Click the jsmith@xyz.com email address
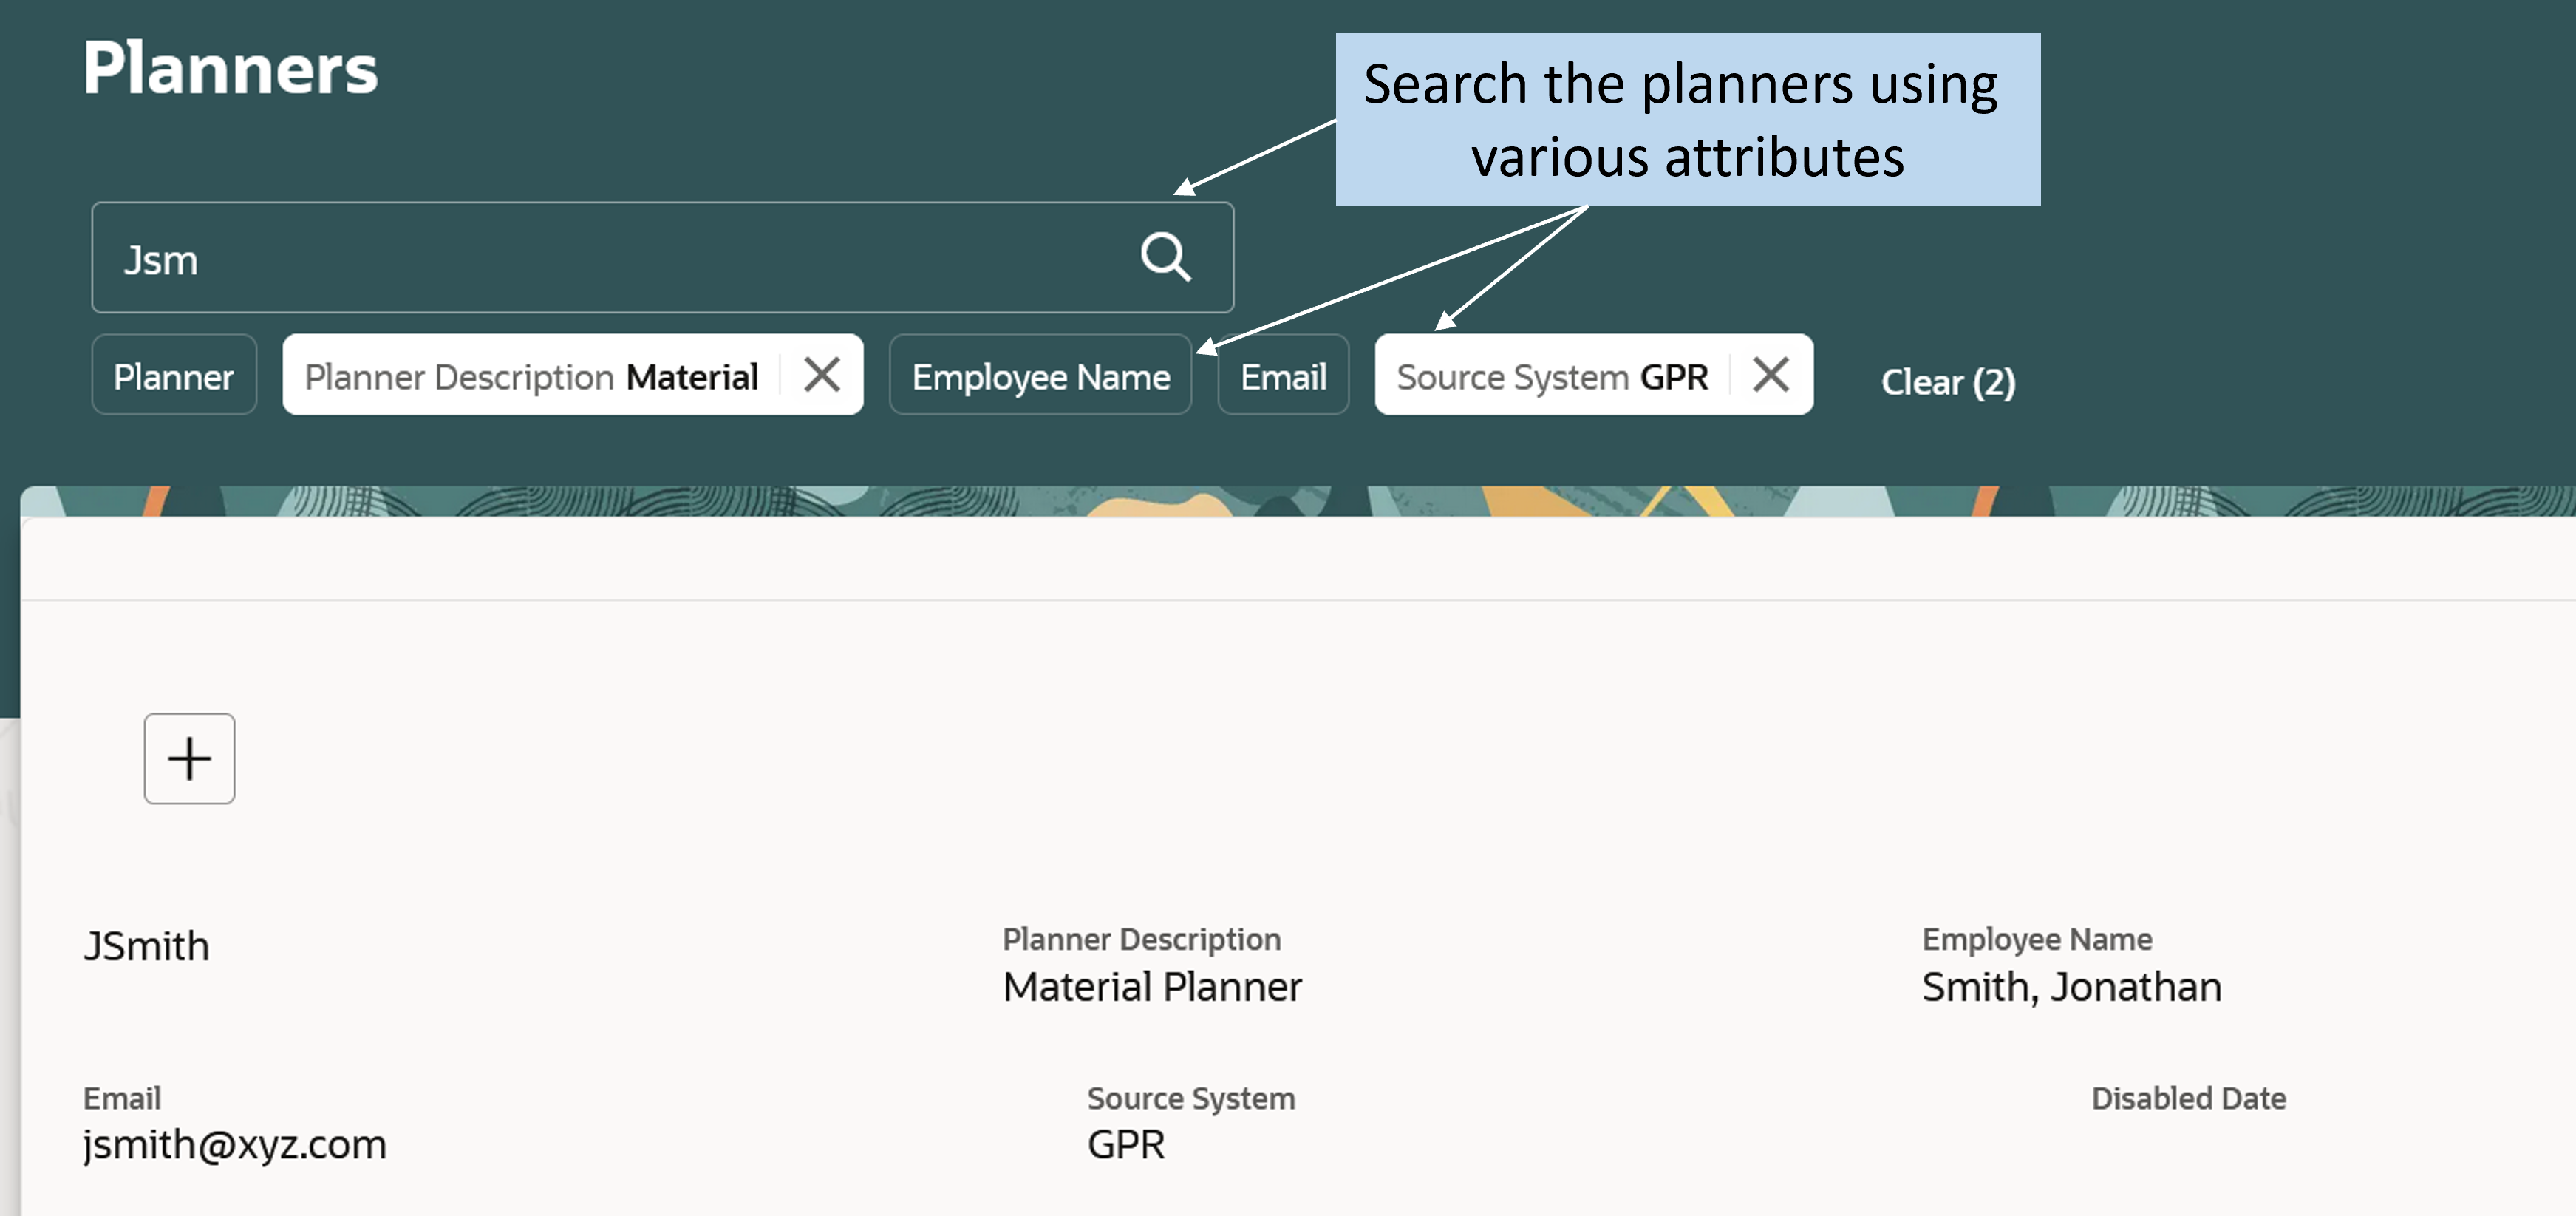This screenshot has width=2576, height=1216. (235, 1144)
